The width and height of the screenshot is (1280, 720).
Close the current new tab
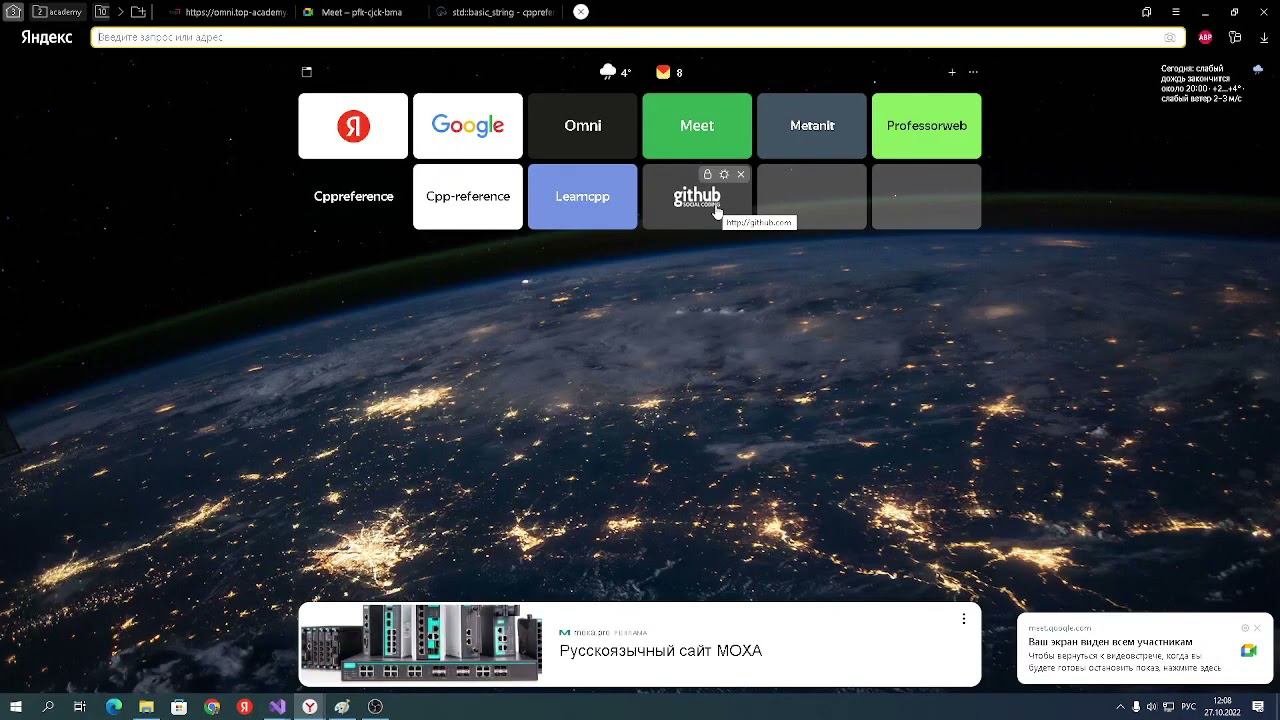[x=581, y=12]
